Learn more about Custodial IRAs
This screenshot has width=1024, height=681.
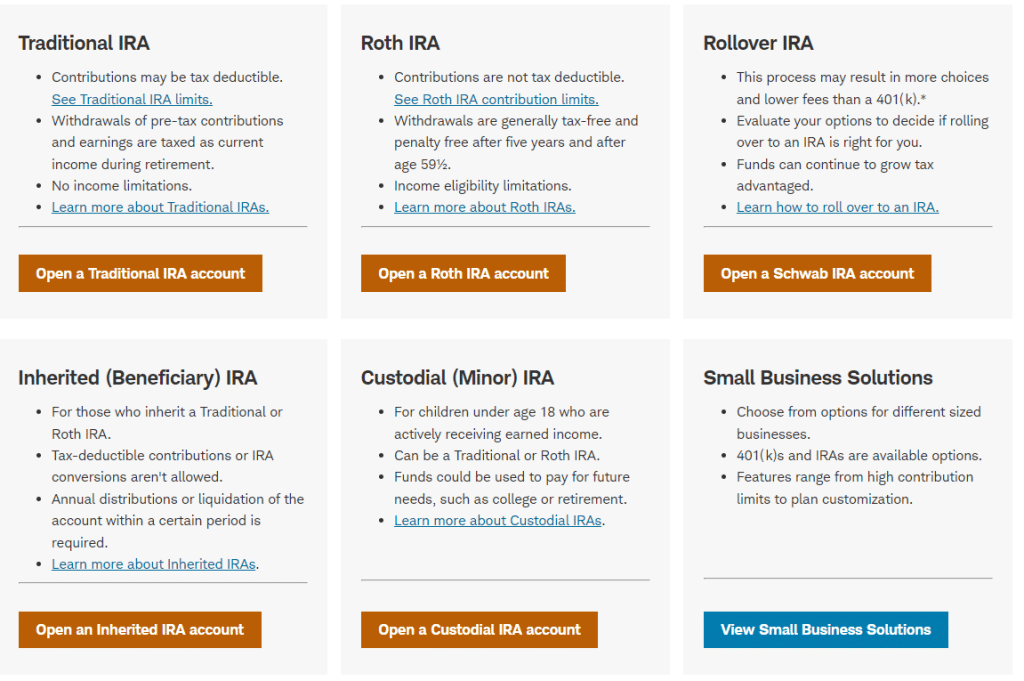point(497,520)
